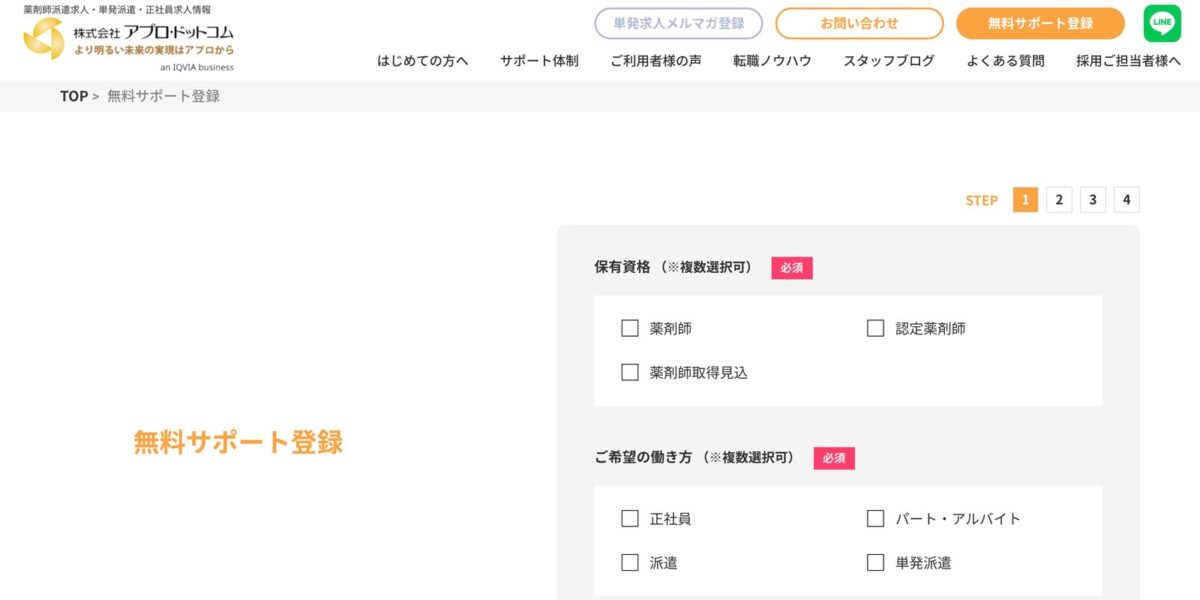Open よくある質問 page
1200x600 pixels.
(x=1006, y=61)
